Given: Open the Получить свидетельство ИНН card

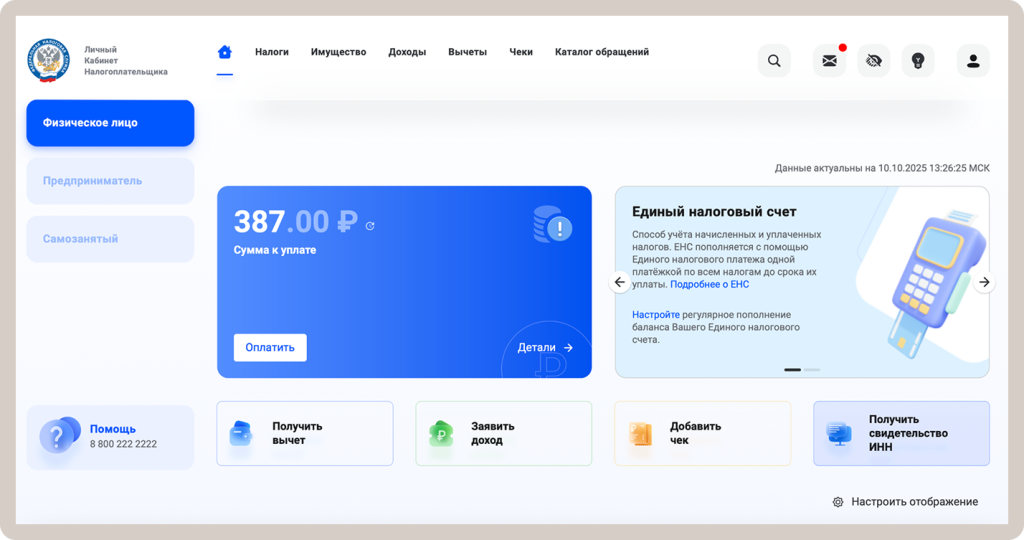Looking at the screenshot, I should 901,434.
